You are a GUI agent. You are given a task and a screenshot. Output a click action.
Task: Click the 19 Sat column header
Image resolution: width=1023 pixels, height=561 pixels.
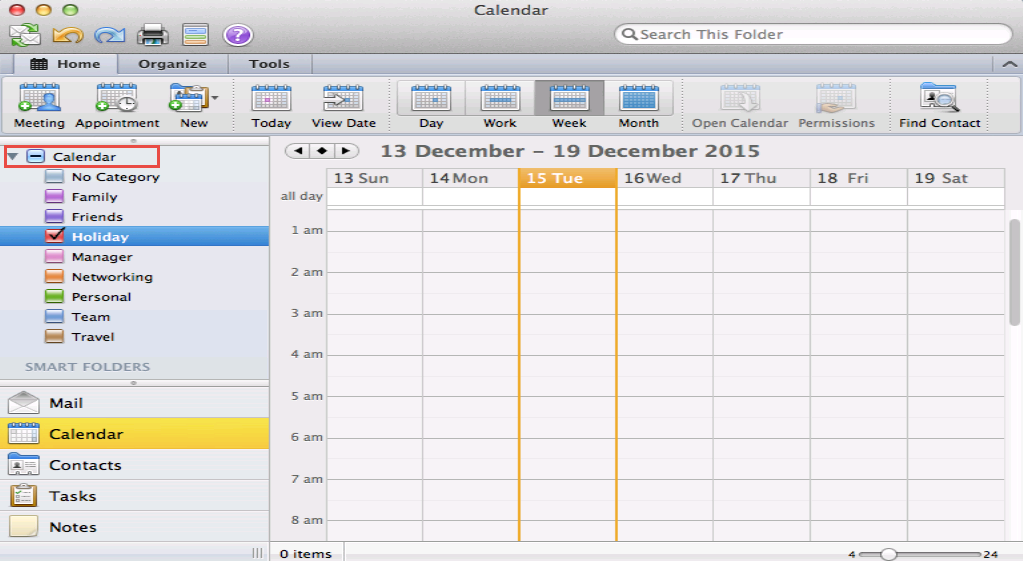[956, 178]
